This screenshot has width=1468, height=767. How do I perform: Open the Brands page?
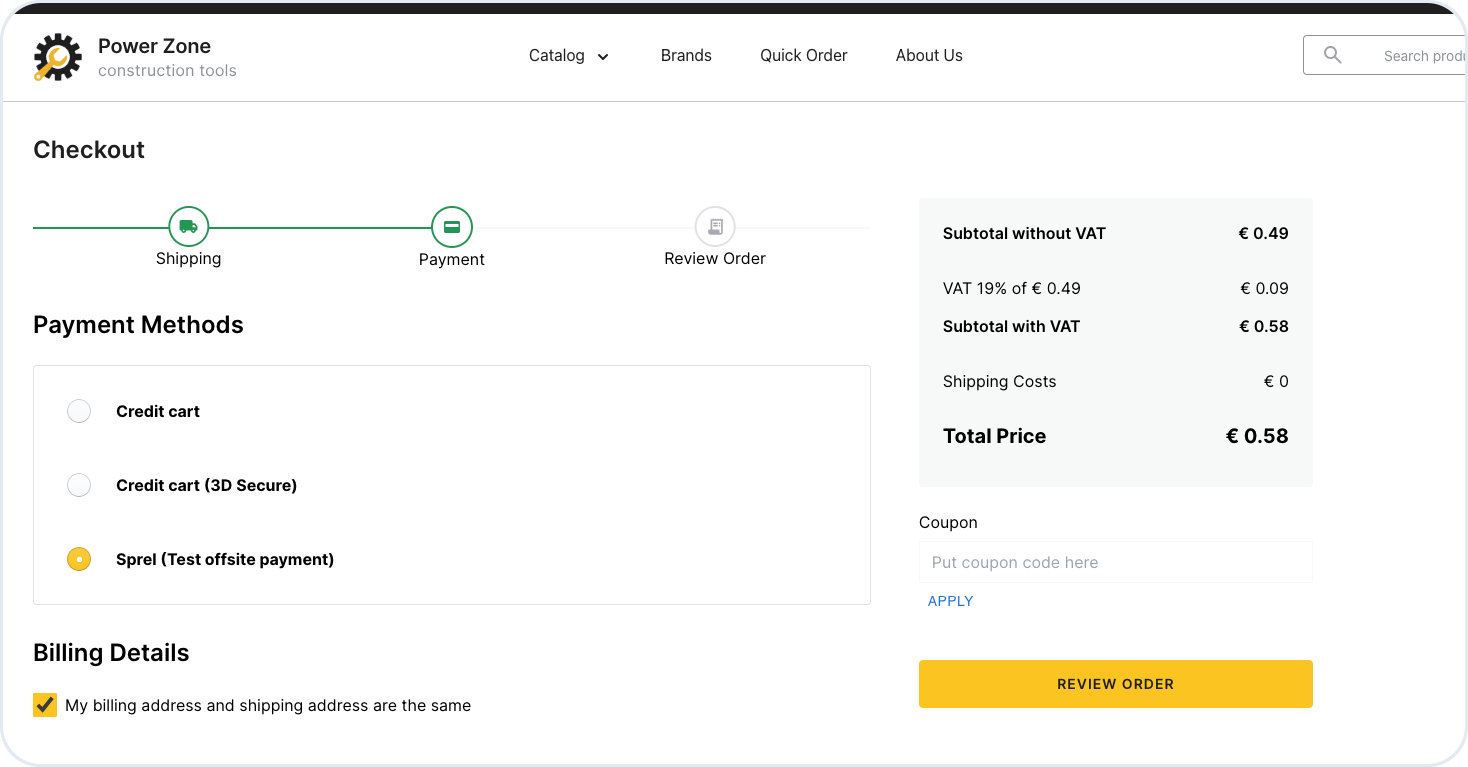point(686,55)
